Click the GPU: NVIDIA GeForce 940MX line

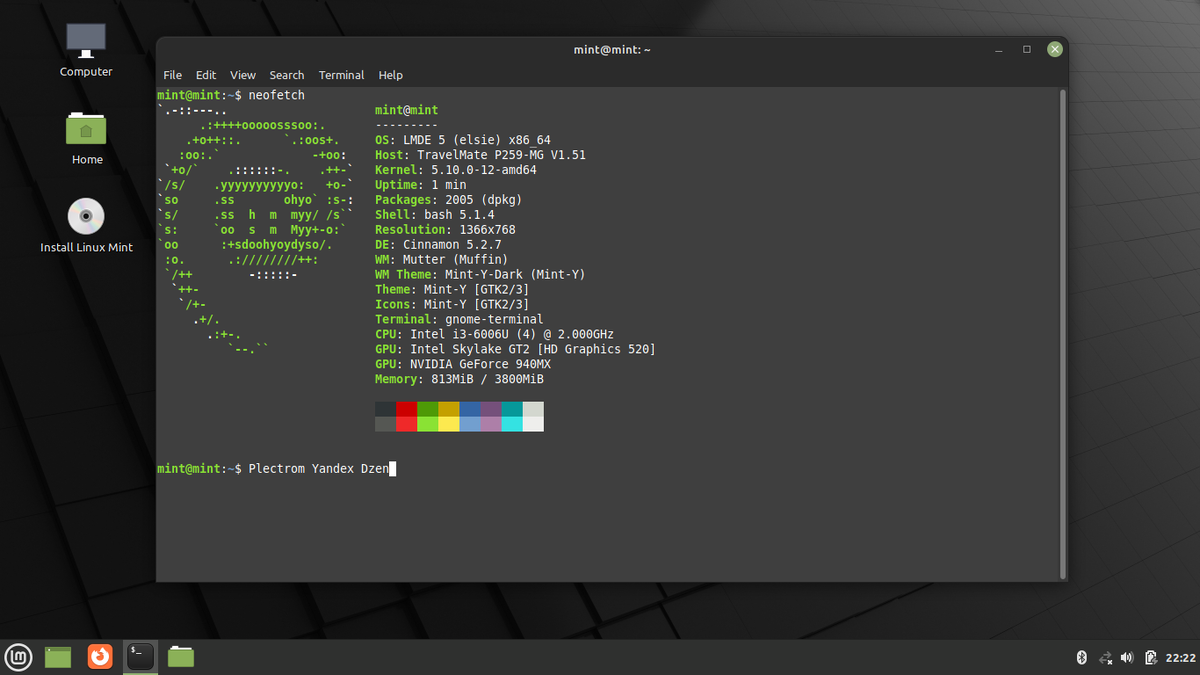[x=463, y=365]
